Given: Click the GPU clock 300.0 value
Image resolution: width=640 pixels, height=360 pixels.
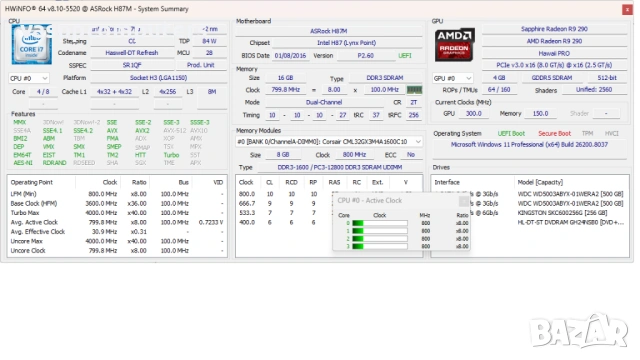Looking at the screenshot, I should [x=473, y=113].
